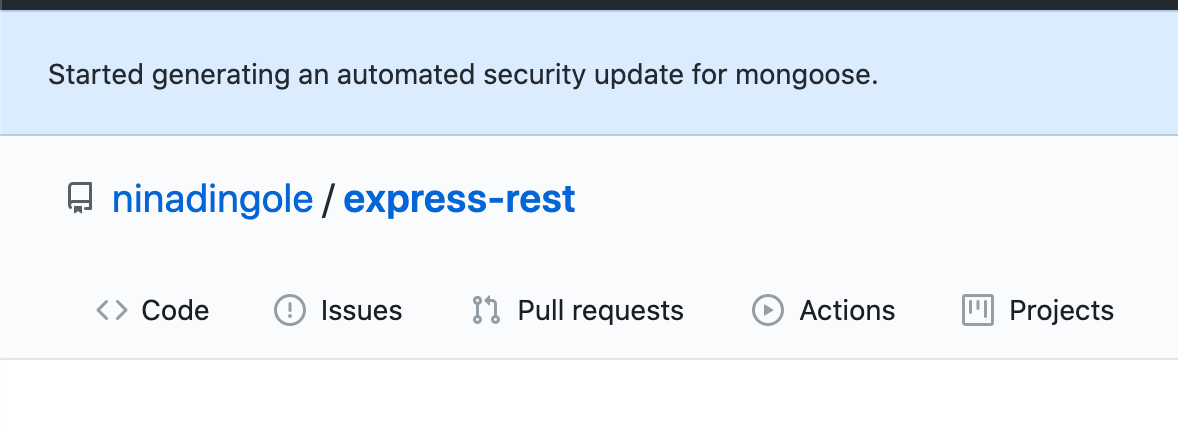Click the dark header strip at top

click(x=589, y=5)
